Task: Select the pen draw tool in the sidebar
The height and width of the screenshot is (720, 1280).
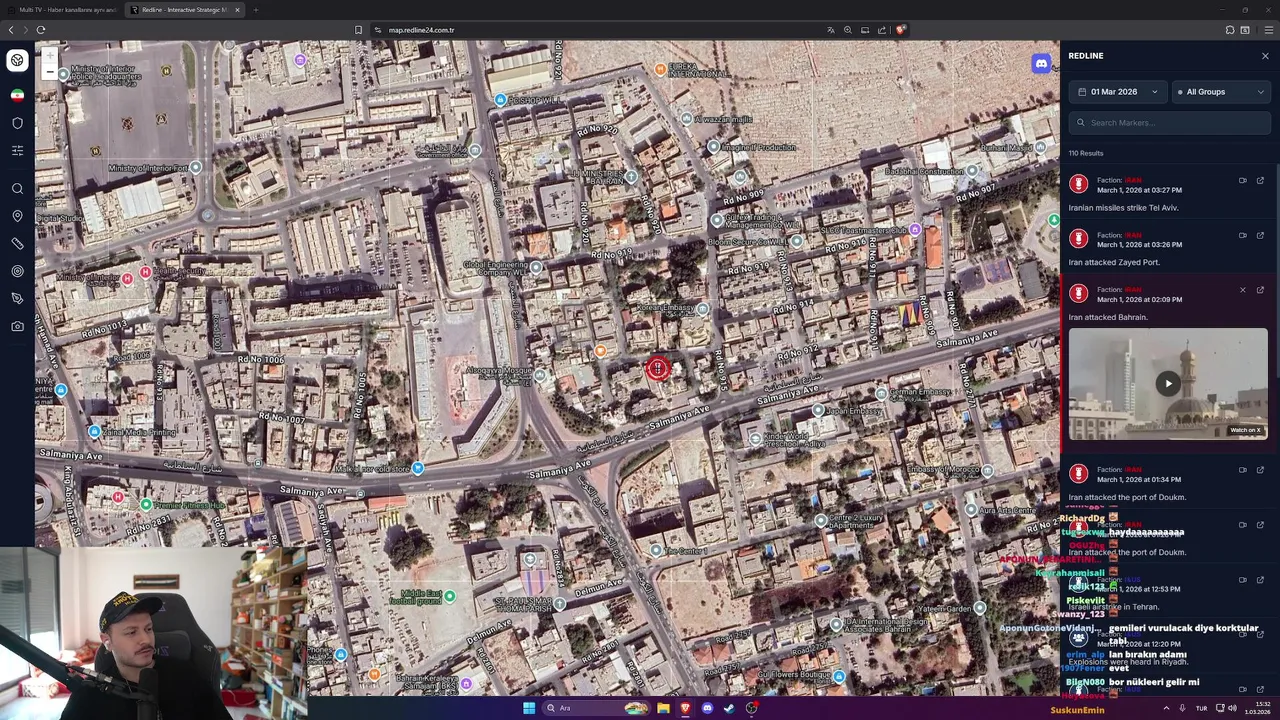Action: tap(17, 298)
